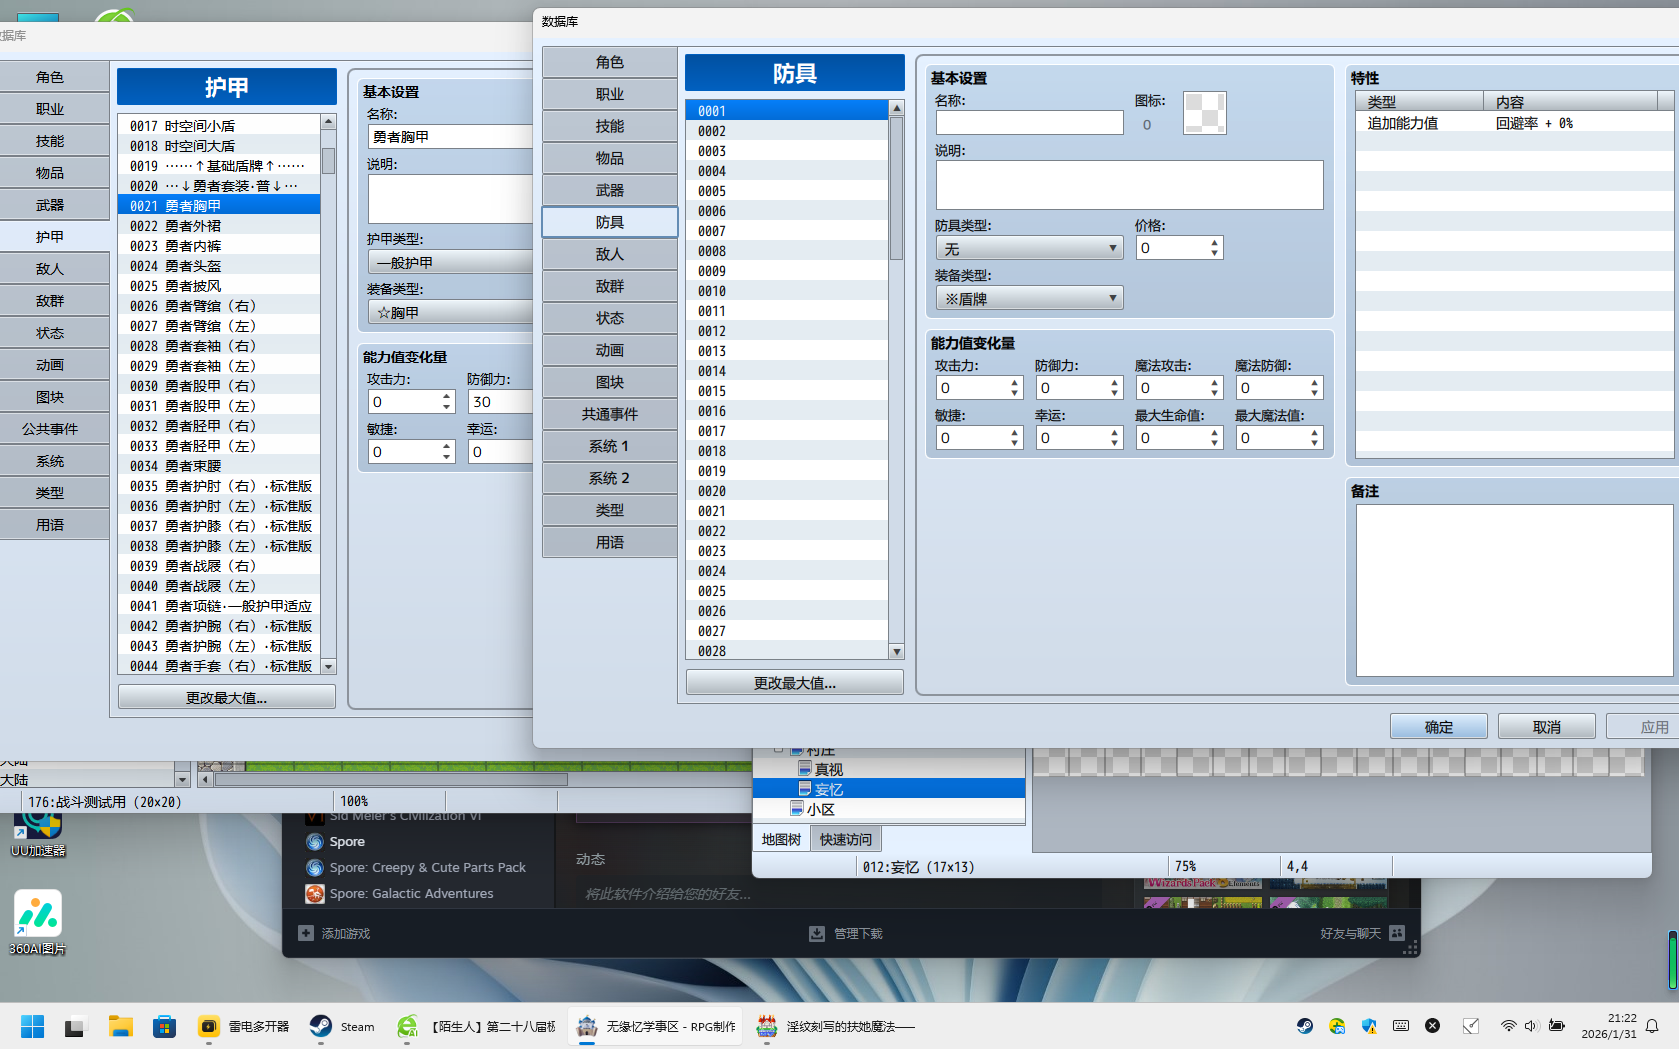Click 取消 button
This screenshot has height=1049, width=1679.
[x=1547, y=727]
